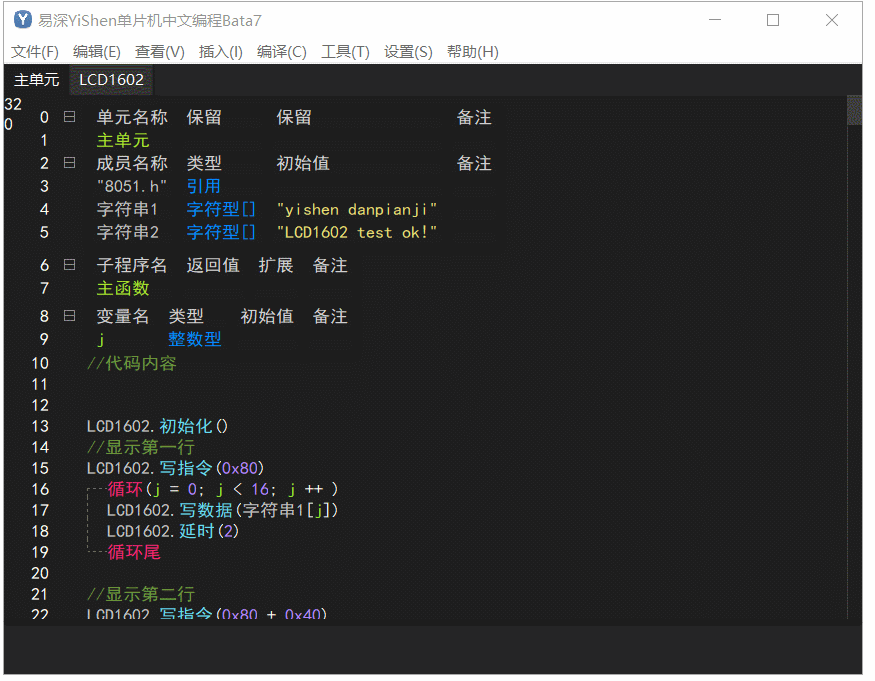Click the 初始值 header in 成员名称 row

pos(303,163)
